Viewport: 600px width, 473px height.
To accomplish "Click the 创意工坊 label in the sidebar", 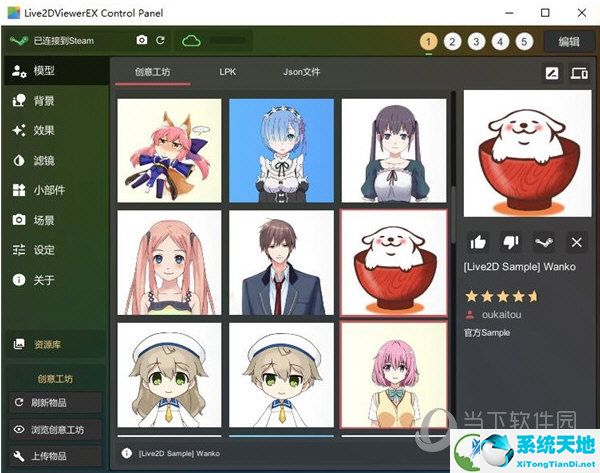I will pos(55,379).
